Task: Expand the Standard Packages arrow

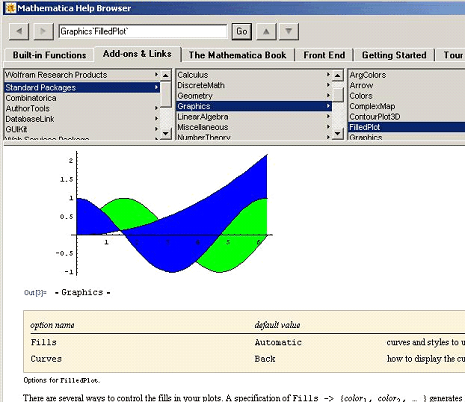Action: (x=156, y=88)
